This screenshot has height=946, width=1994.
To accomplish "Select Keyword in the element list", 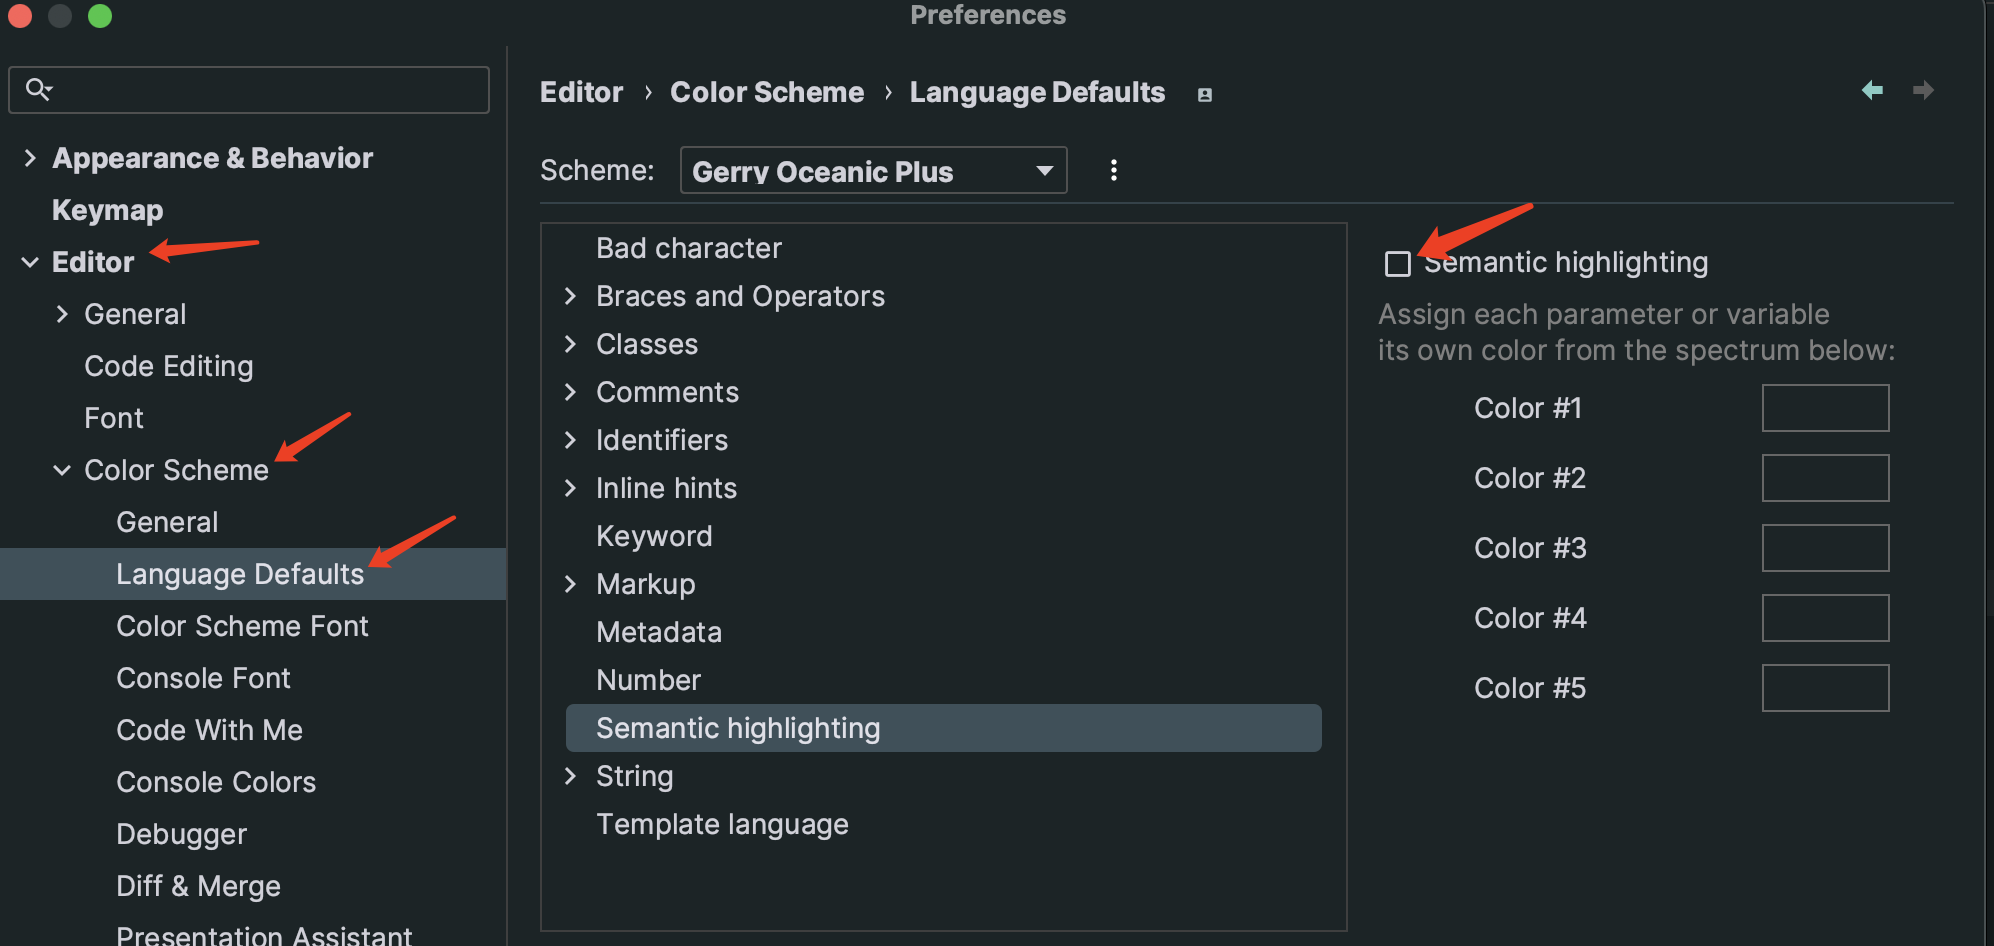I will [x=654, y=536].
